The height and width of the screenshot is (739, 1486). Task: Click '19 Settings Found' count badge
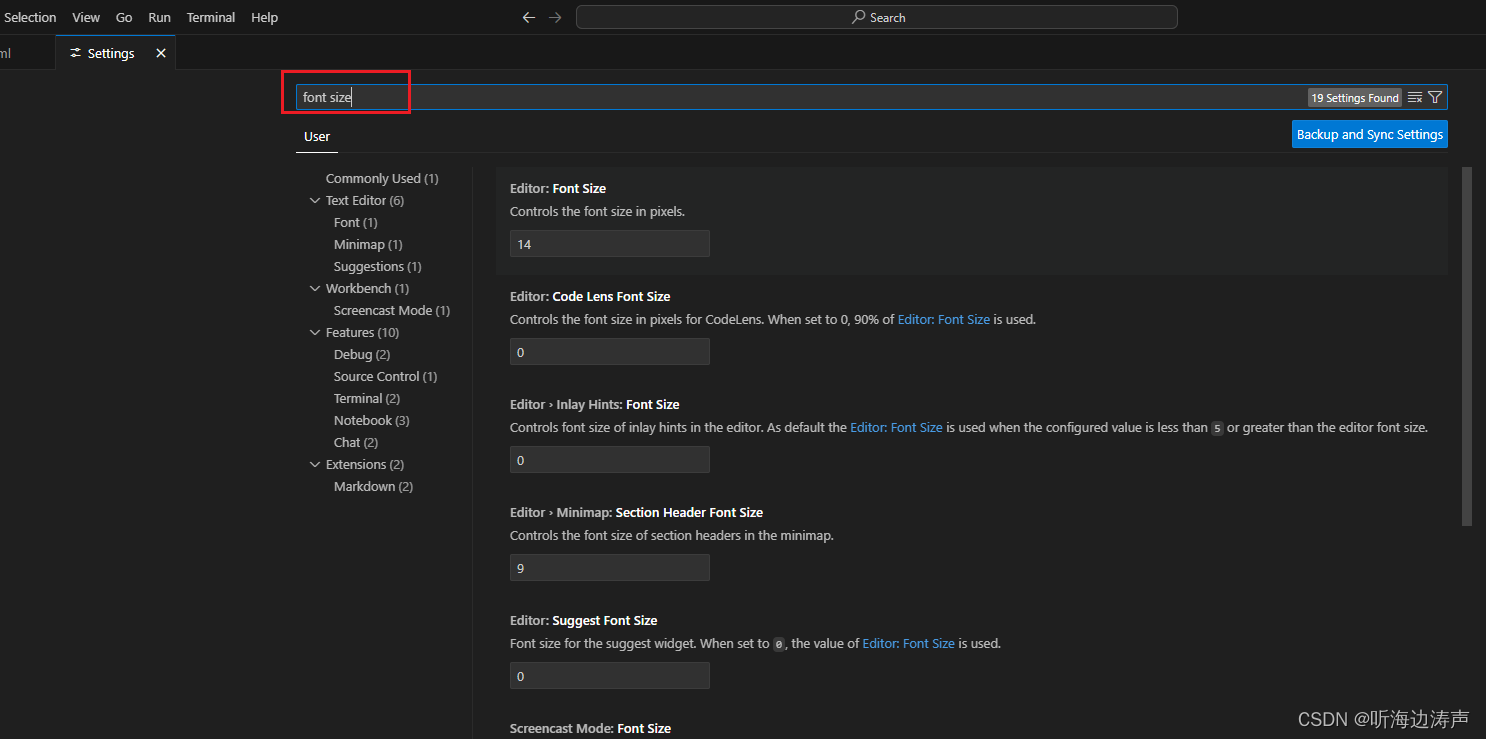[x=1355, y=98]
